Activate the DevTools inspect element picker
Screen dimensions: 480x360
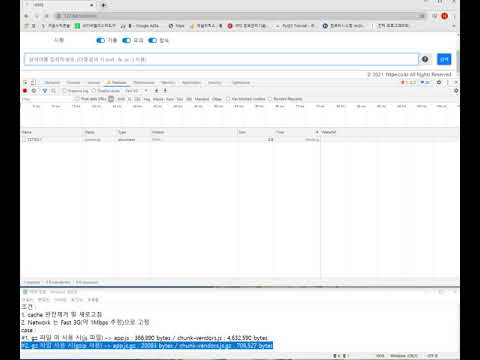pos(25,82)
